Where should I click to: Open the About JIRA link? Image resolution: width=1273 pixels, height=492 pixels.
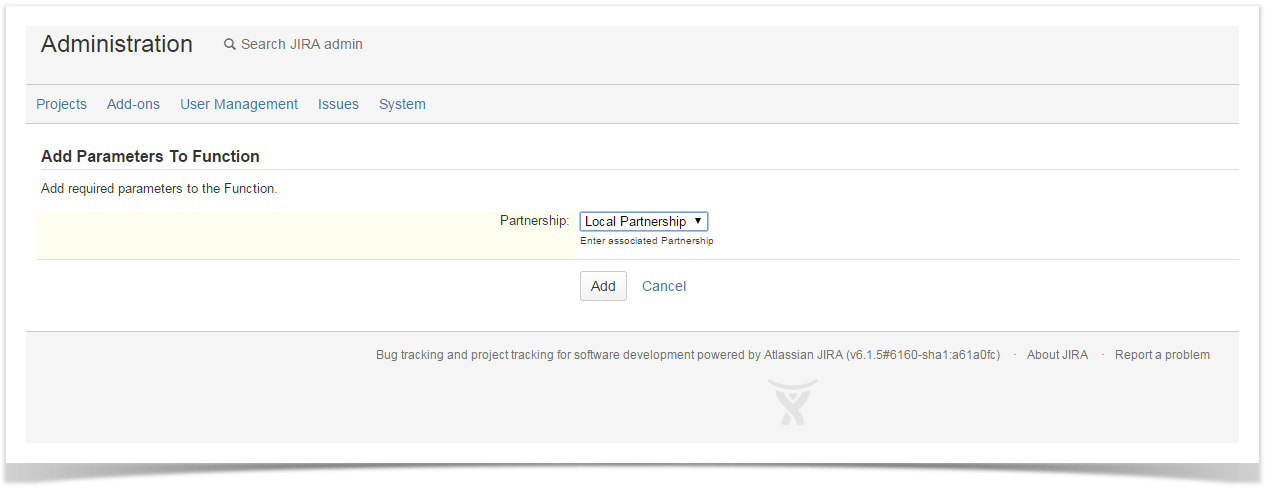1057,355
